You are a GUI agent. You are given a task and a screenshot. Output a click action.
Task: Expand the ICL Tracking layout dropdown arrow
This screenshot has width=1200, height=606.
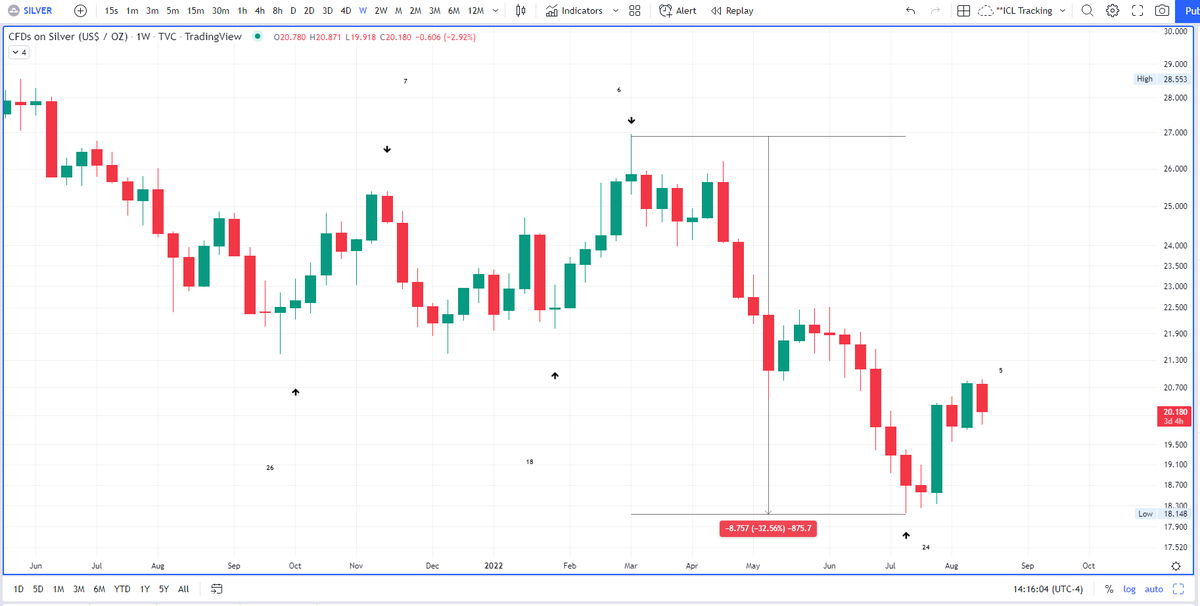pos(1062,10)
